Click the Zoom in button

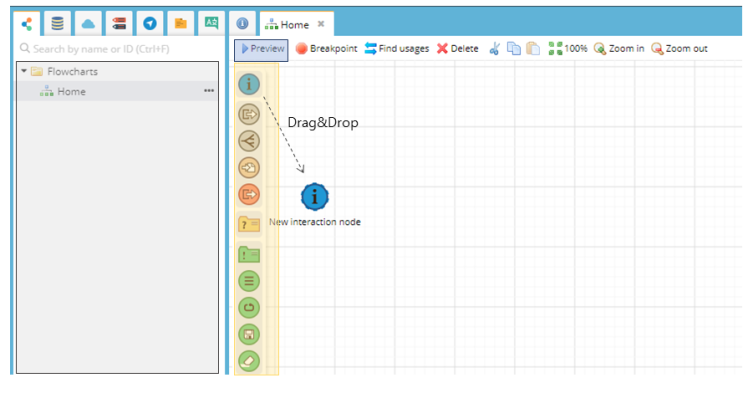point(619,49)
